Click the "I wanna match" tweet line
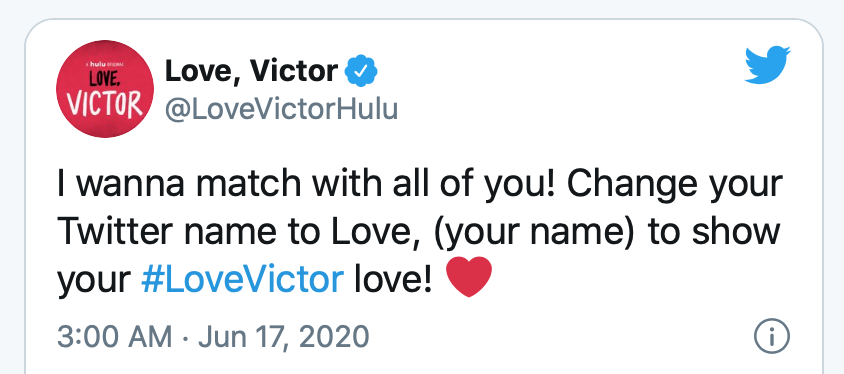 point(420,185)
